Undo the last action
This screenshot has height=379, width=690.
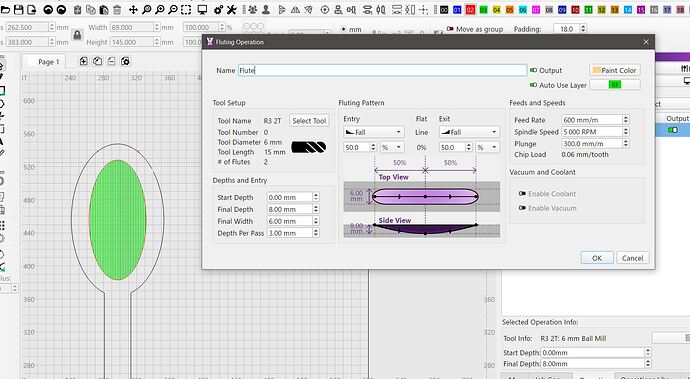pyautogui.click(x=48, y=9)
